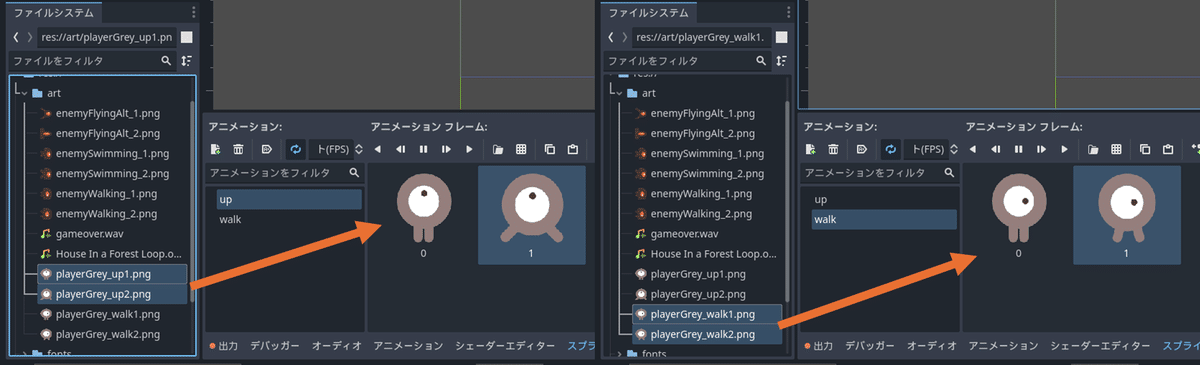Expand the fonts folder in right file tree
This screenshot has height=365, width=1200.
pos(619,354)
